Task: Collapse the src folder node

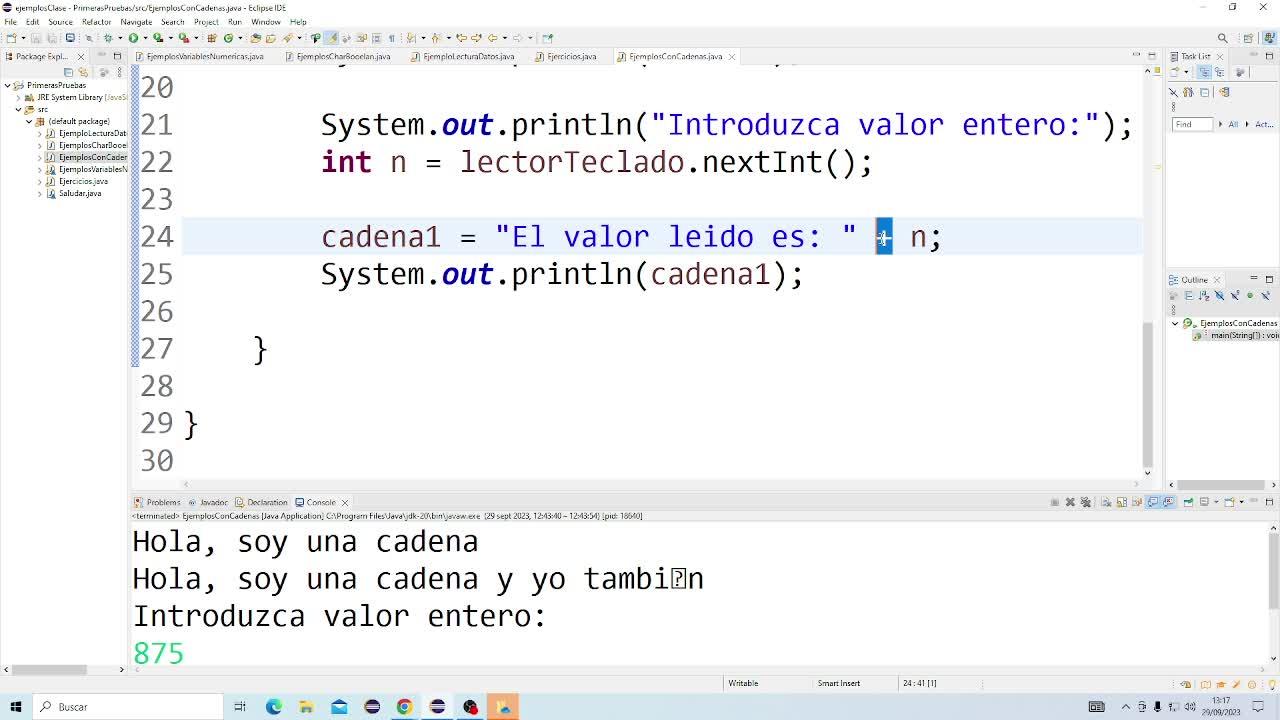Action: click(x=19, y=109)
